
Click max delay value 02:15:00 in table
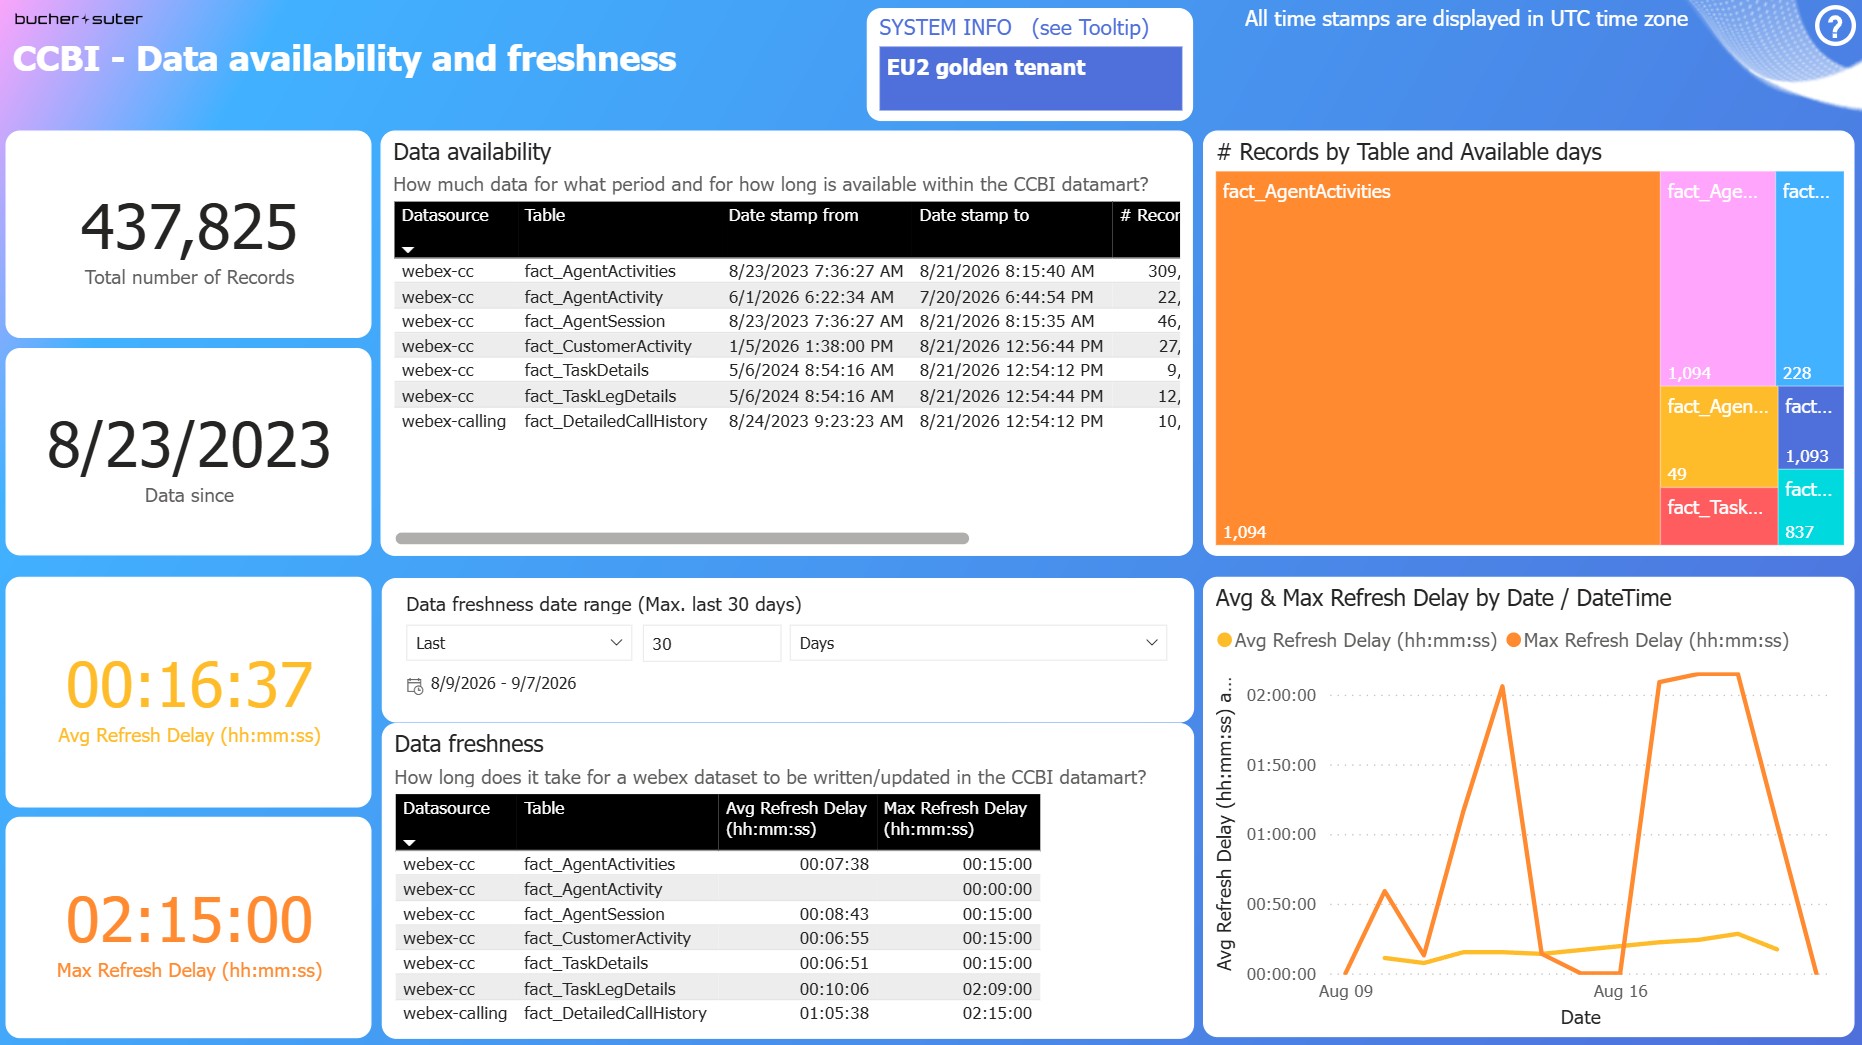pyautogui.click(x=997, y=1013)
